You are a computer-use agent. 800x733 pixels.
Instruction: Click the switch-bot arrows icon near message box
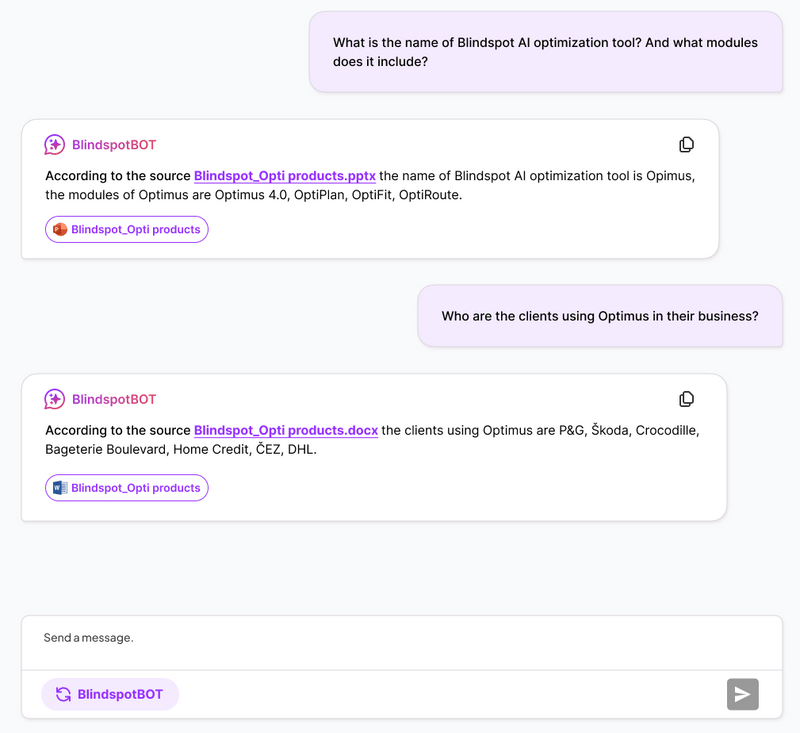[63, 694]
